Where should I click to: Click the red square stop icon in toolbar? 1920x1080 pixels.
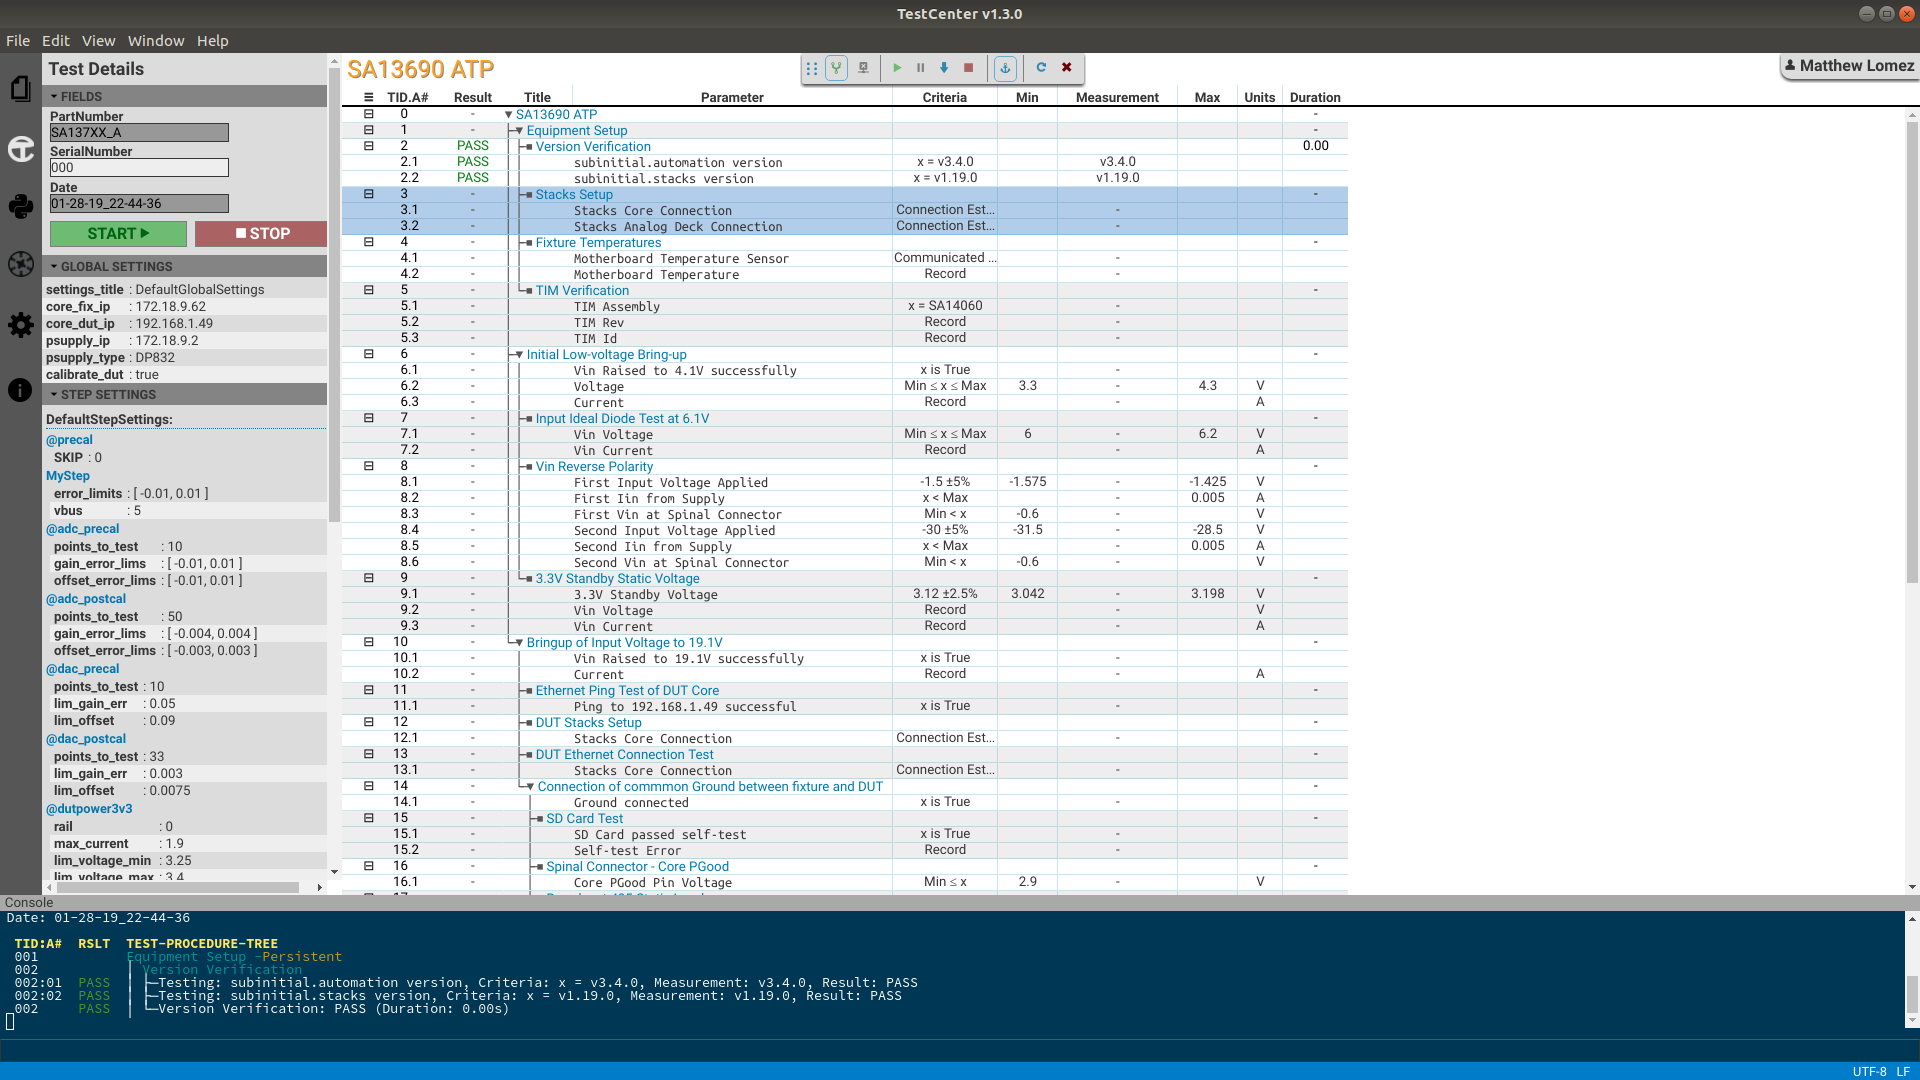tap(968, 68)
